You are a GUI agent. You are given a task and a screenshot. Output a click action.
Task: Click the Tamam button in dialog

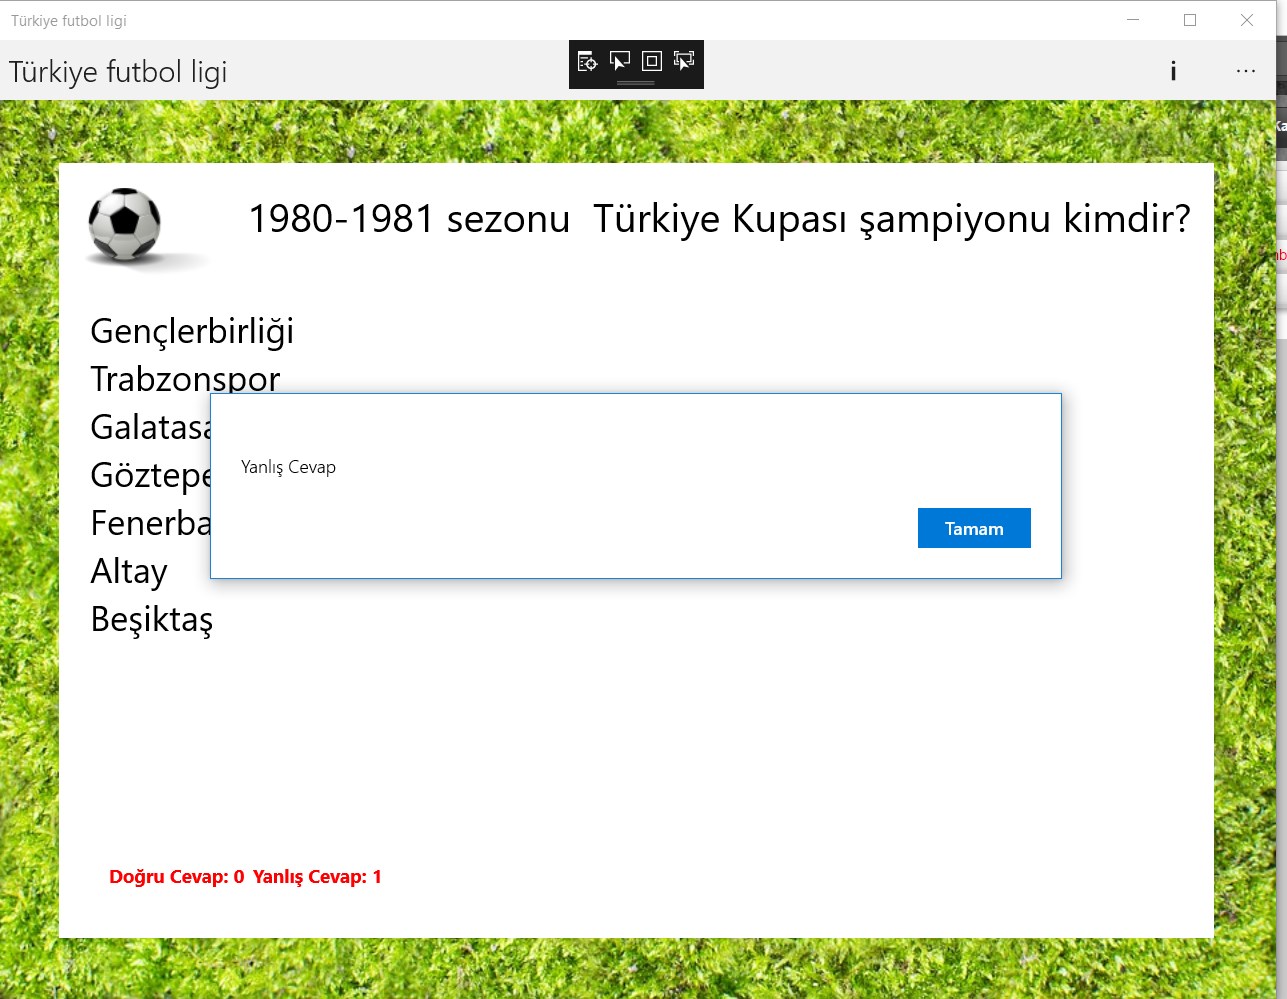point(974,528)
